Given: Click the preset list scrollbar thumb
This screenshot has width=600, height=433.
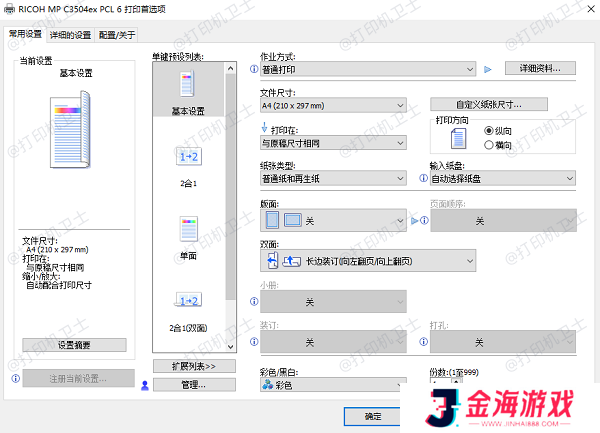Looking at the screenshot, I should pyautogui.click(x=230, y=187).
